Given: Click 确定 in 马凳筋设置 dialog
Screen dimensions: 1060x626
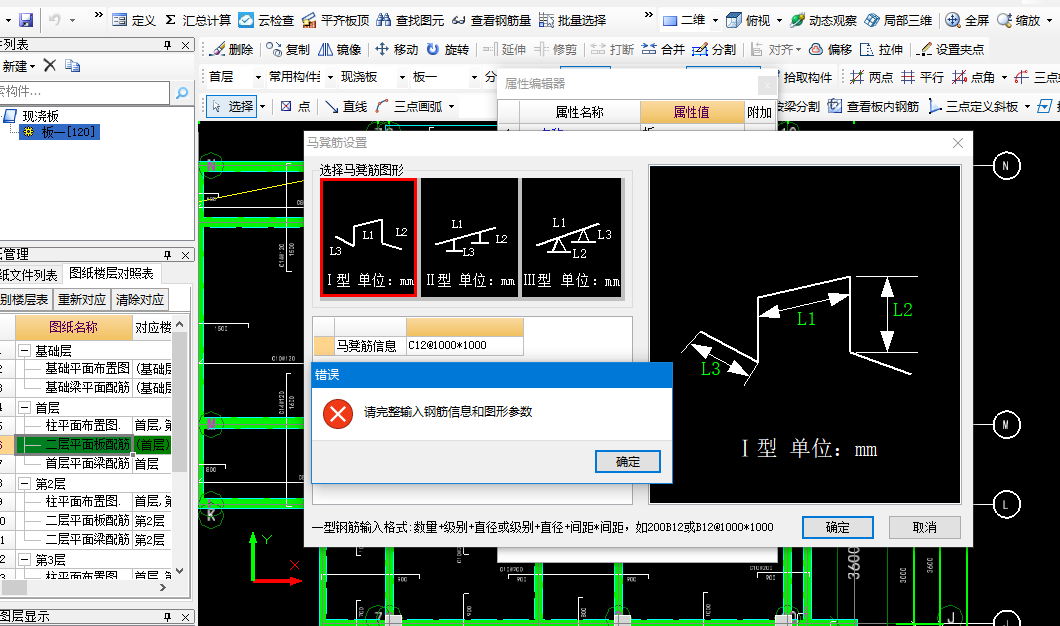Looking at the screenshot, I should point(838,527).
